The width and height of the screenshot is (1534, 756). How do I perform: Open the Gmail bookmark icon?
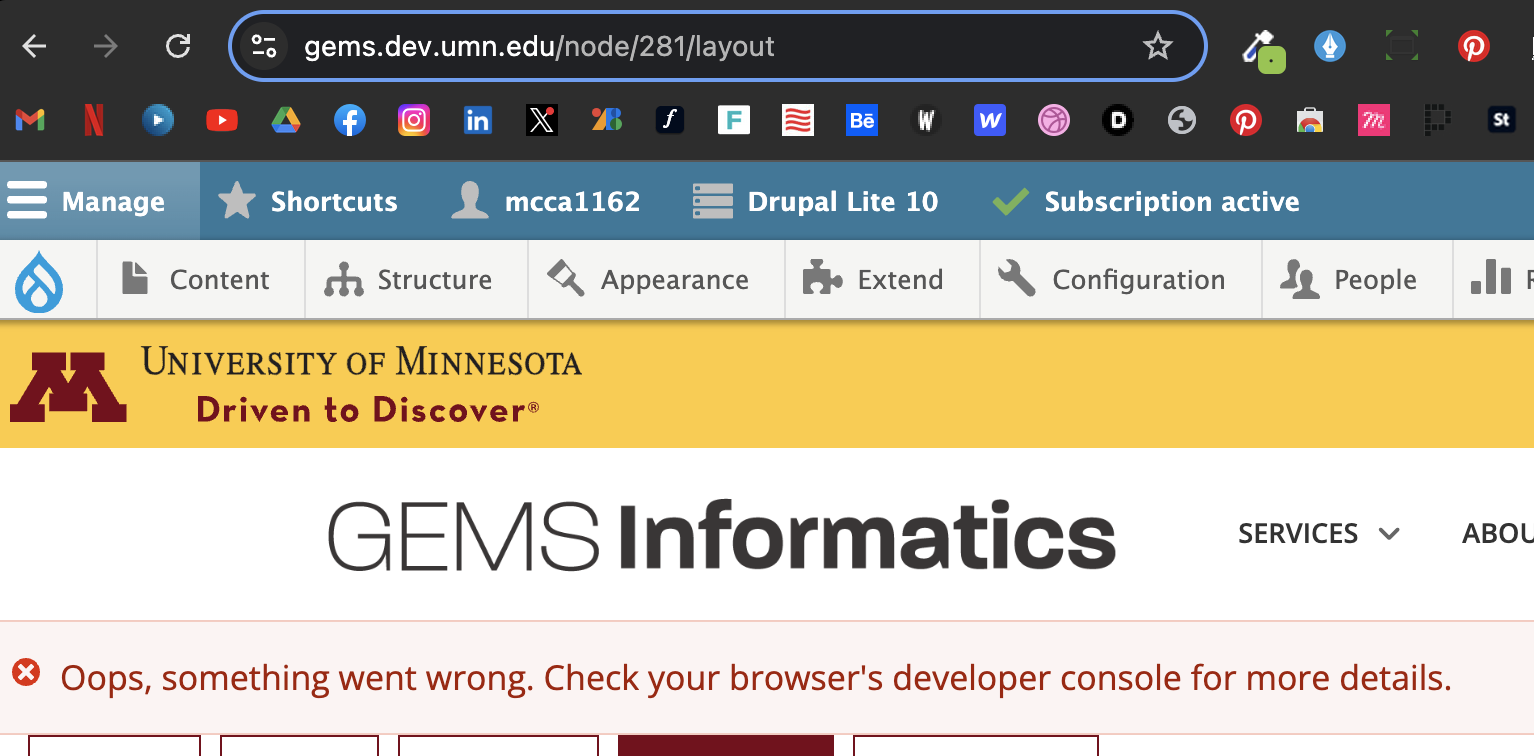pyautogui.click(x=30, y=121)
